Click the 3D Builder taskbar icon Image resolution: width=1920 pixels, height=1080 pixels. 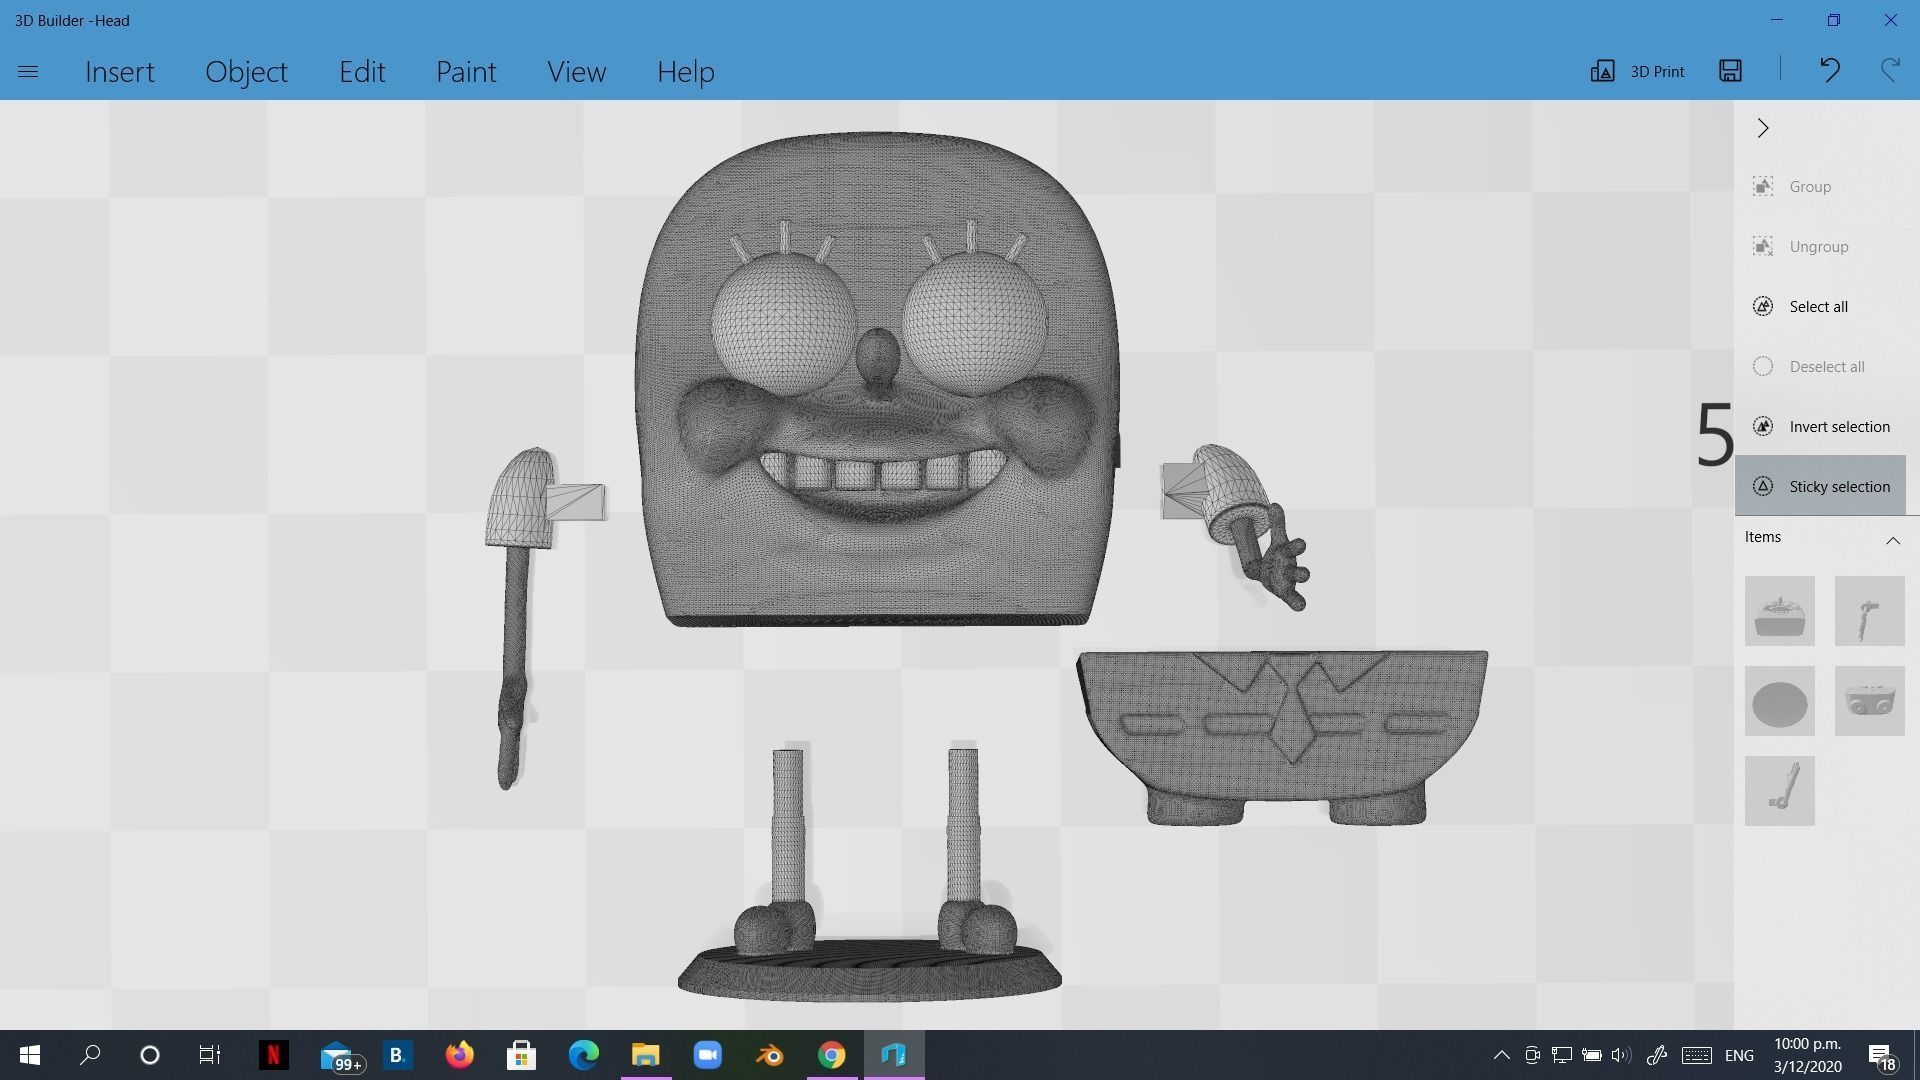click(893, 1055)
